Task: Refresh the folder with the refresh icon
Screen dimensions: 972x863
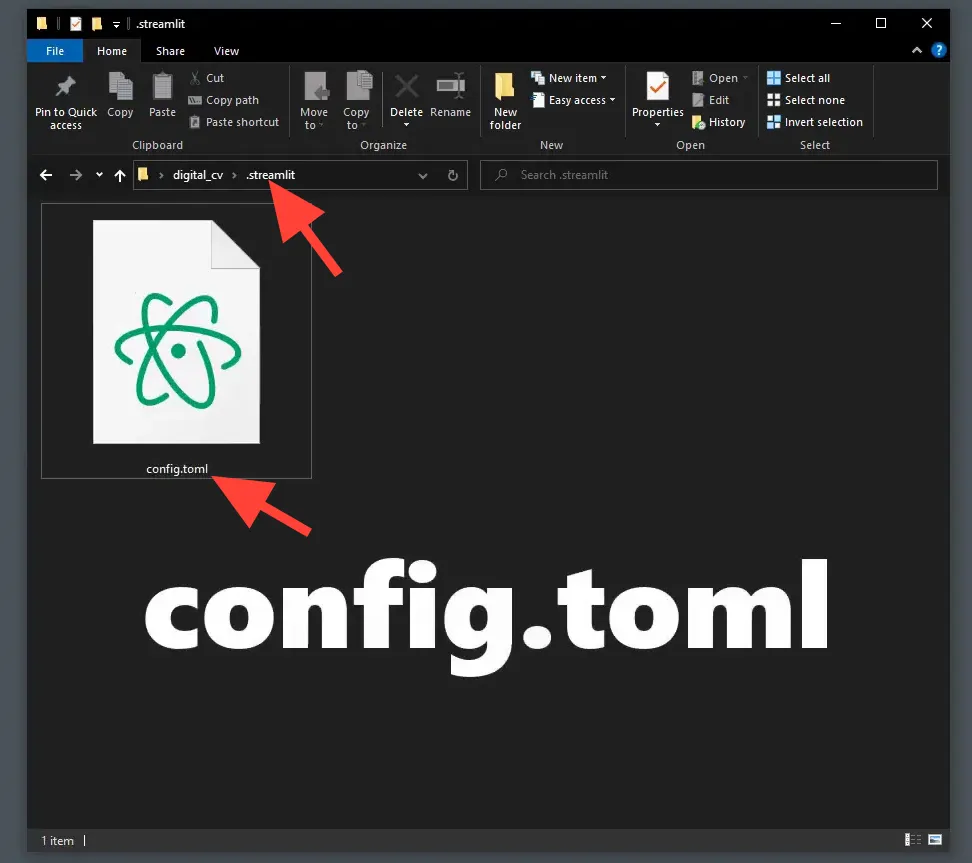Action: (452, 175)
